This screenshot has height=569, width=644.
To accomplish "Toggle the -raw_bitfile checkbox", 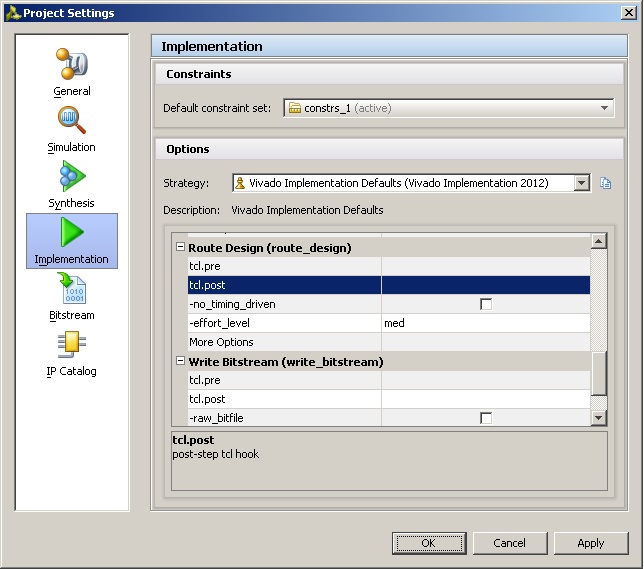I will pos(486,418).
